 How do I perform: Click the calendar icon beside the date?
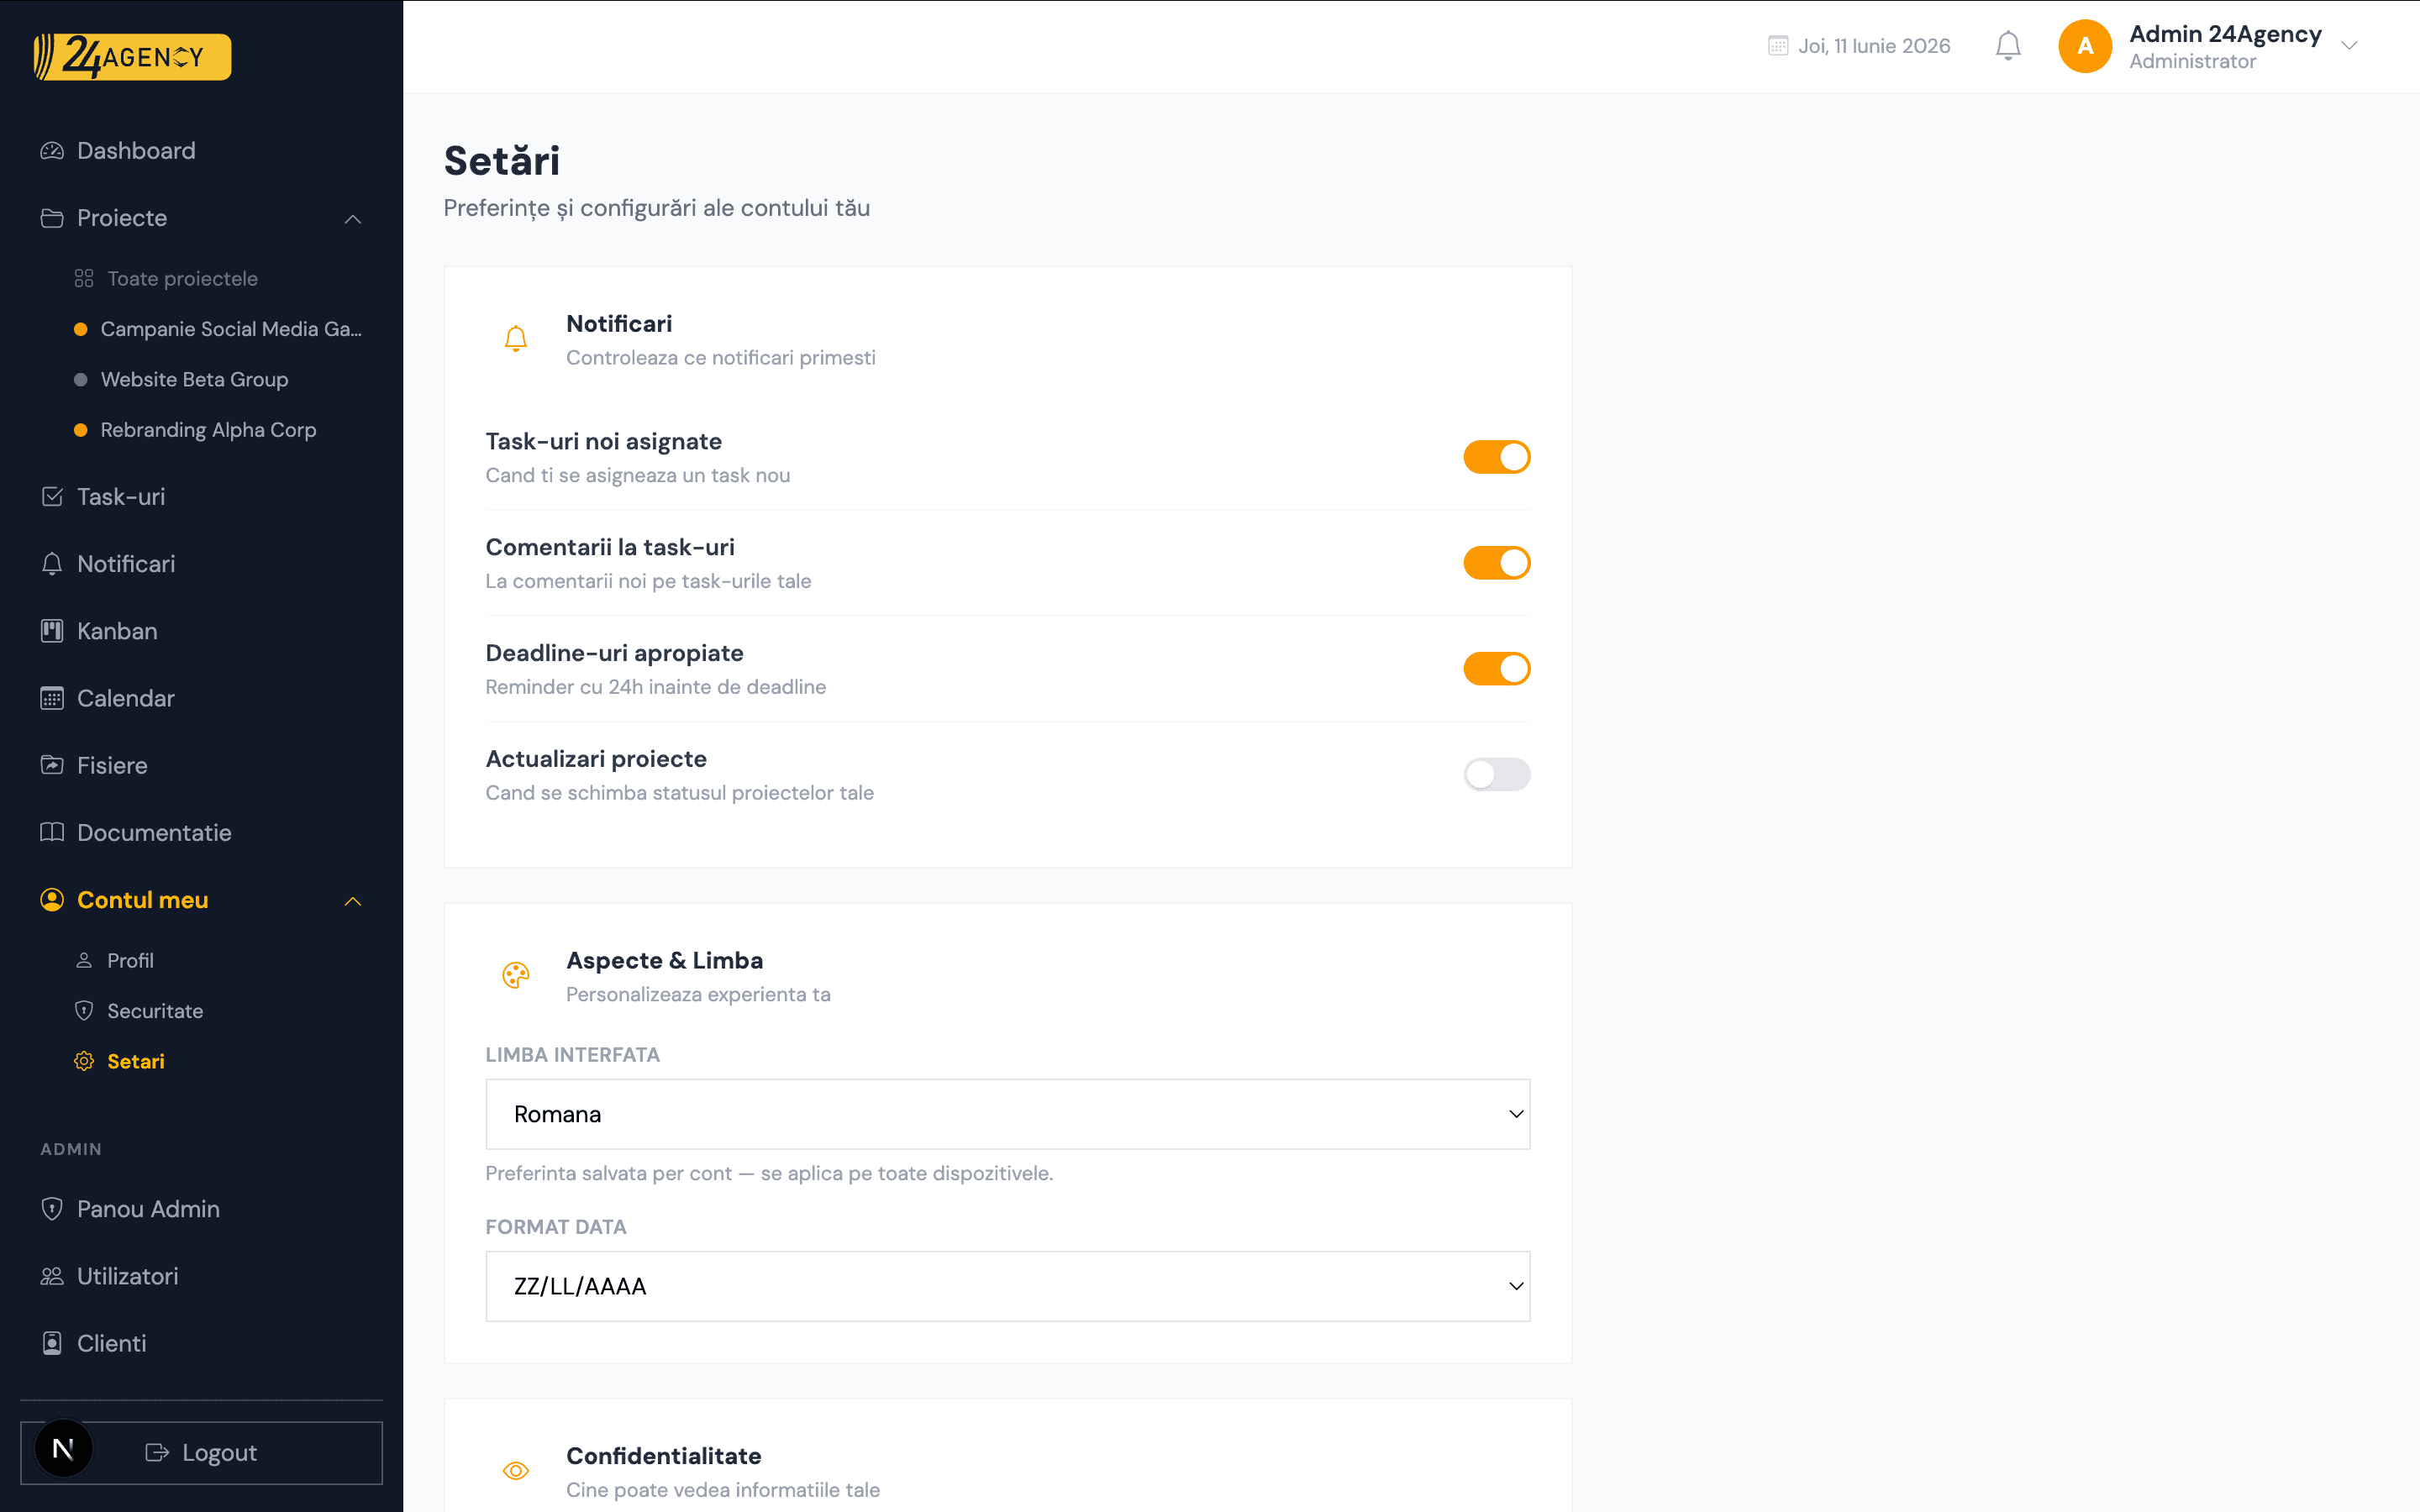1778,46
